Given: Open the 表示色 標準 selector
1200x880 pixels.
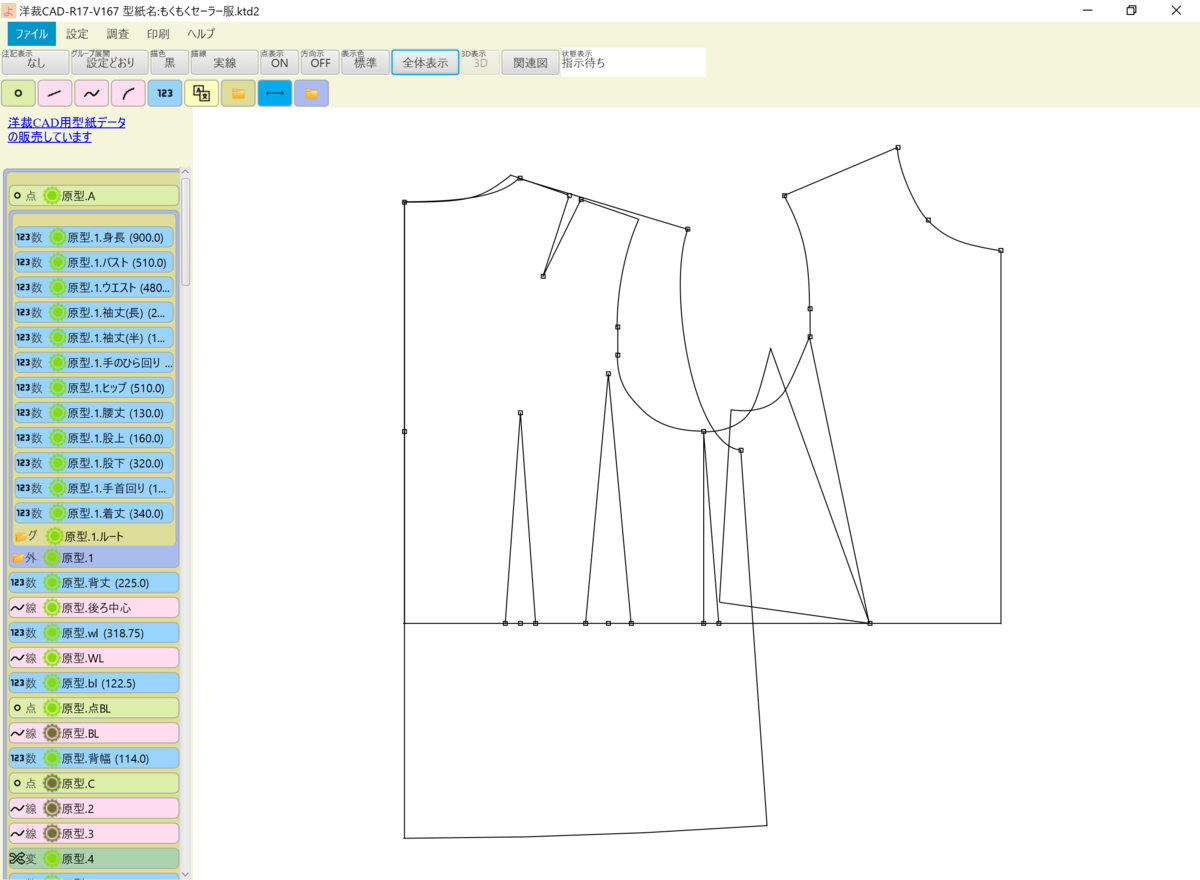Looking at the screenshot, I should pos(365,62).
